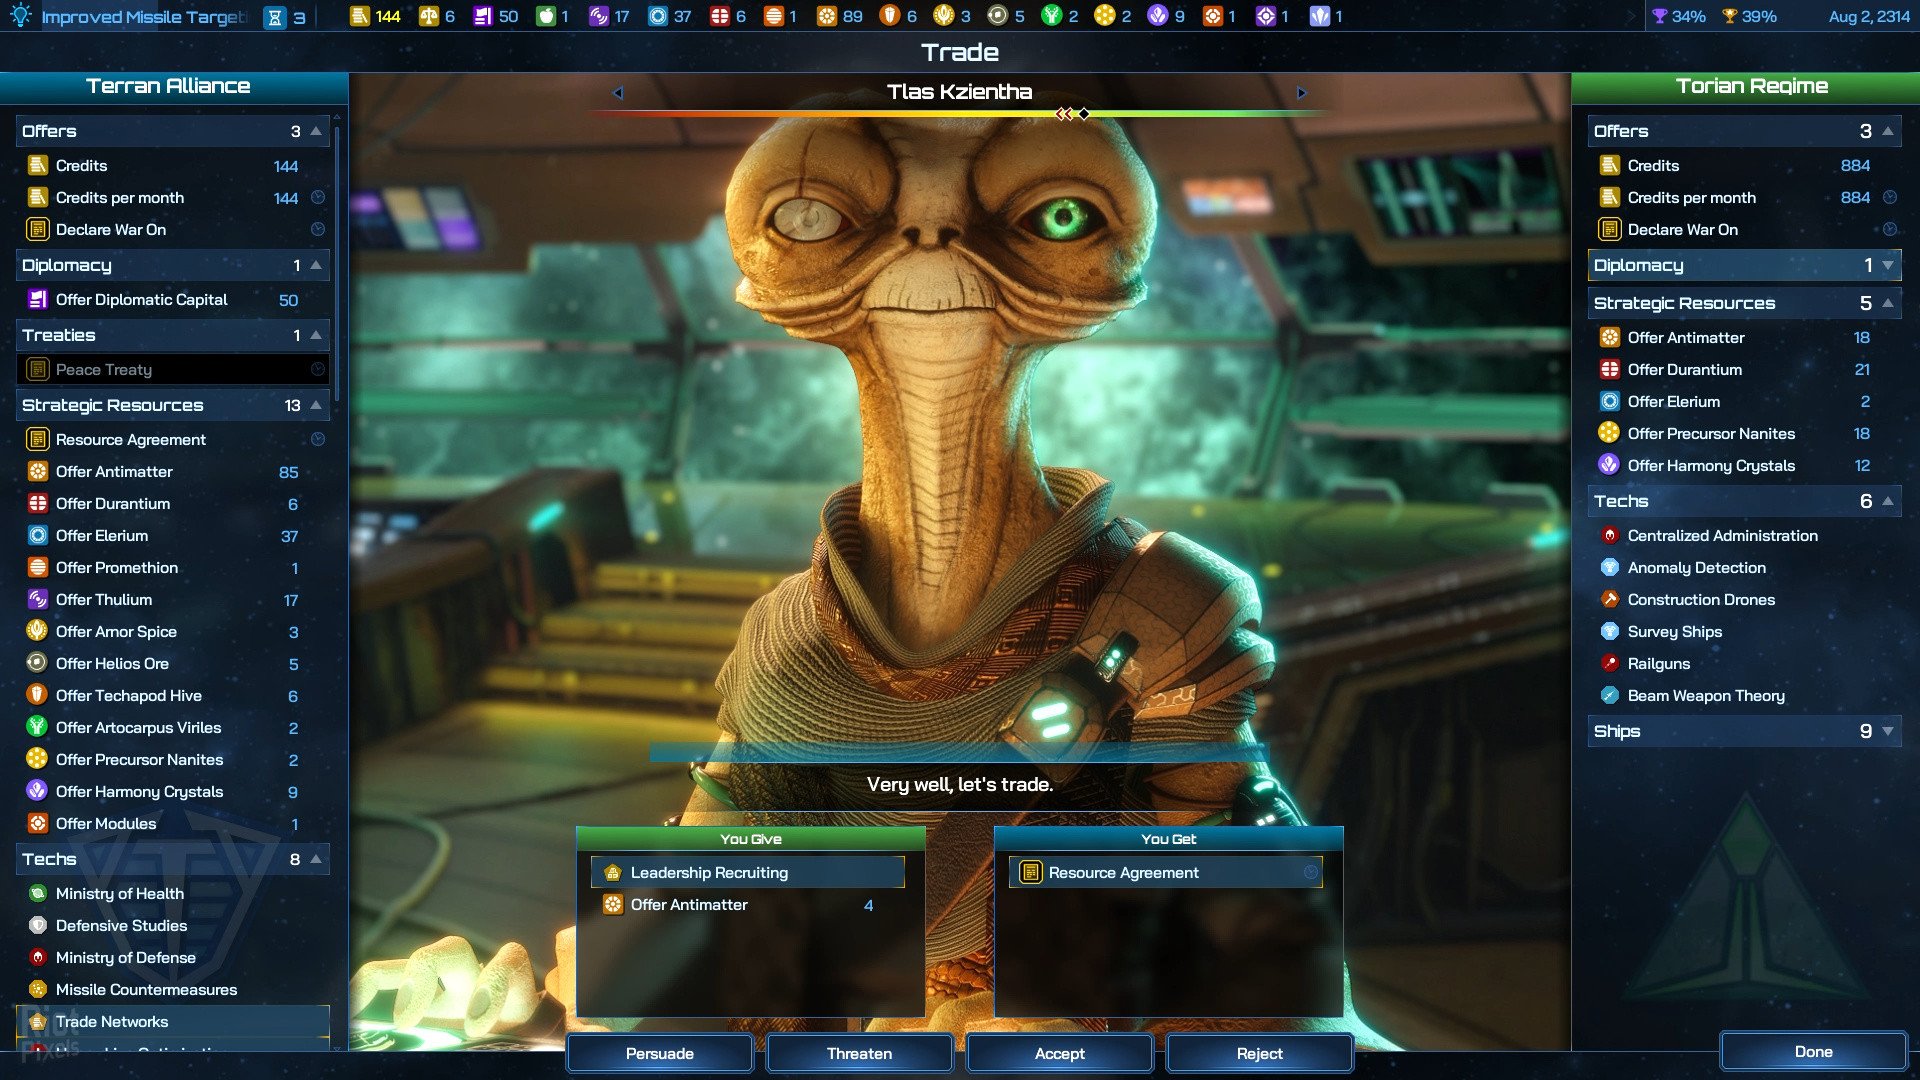Click the Persuade button
The width and height of the screenshot is (1920, 1080).
pos(659,1053)
